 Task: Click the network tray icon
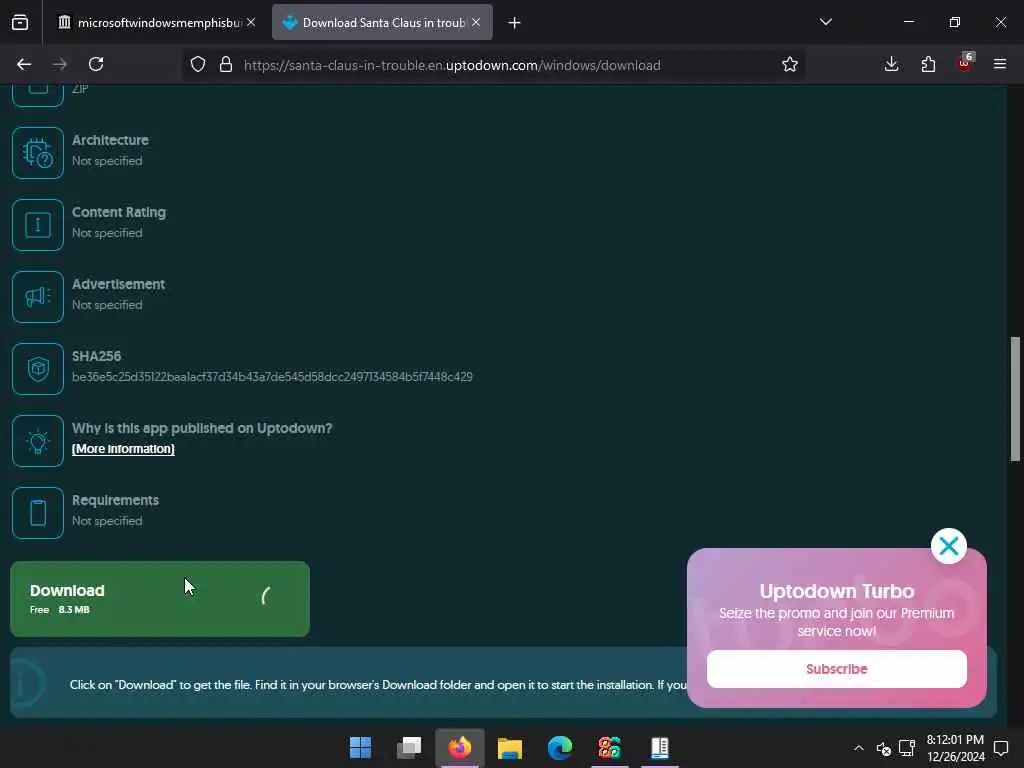coord(906,748)
